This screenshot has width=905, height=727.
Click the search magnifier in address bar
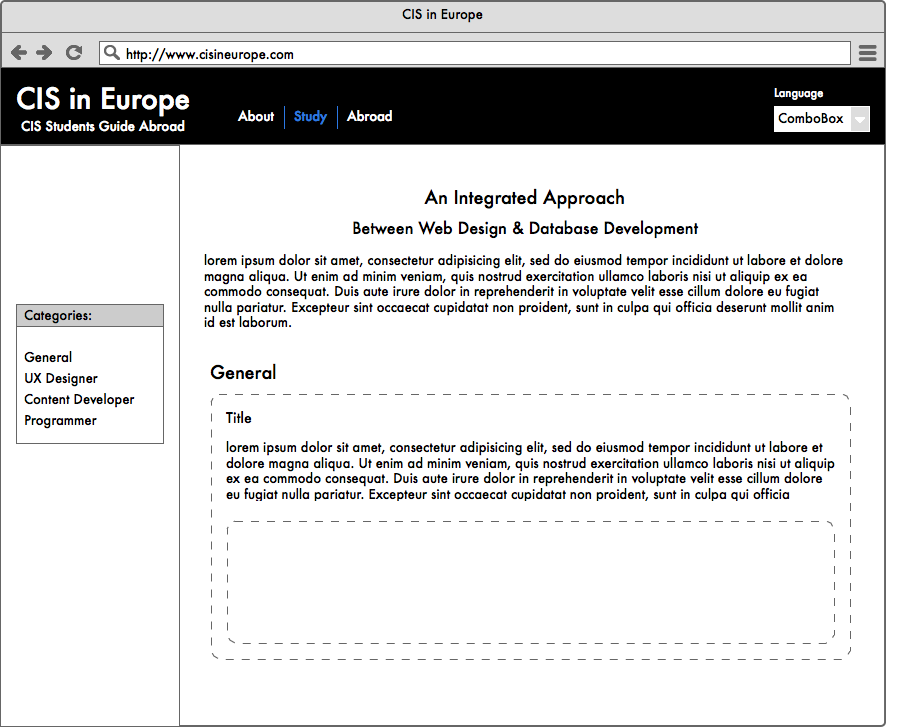pos(112,53)
